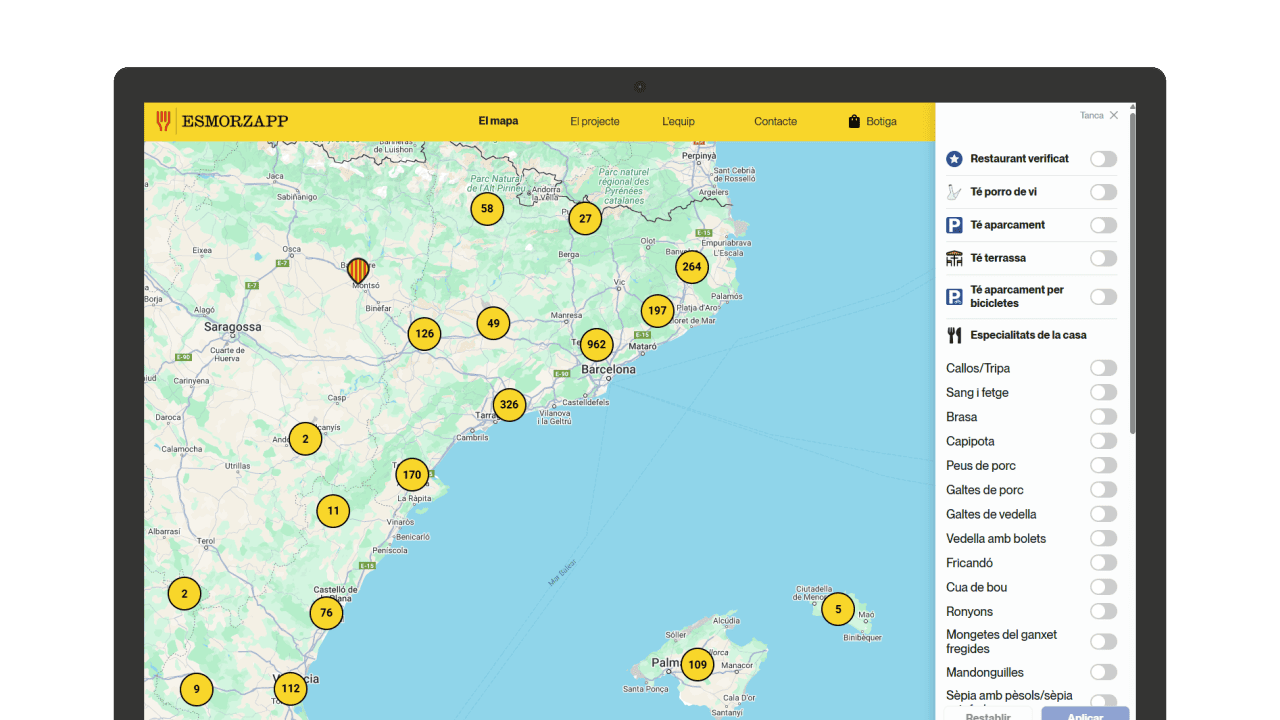Click the Barcelona city label on map

click(x=609, y=369)
